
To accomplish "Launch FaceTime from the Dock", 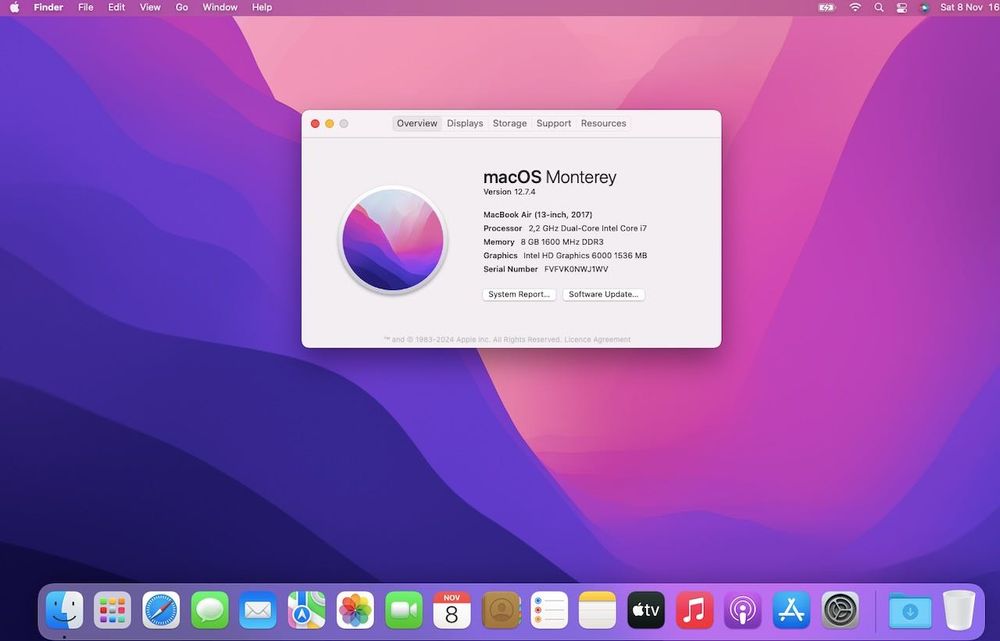I will 403,610.
